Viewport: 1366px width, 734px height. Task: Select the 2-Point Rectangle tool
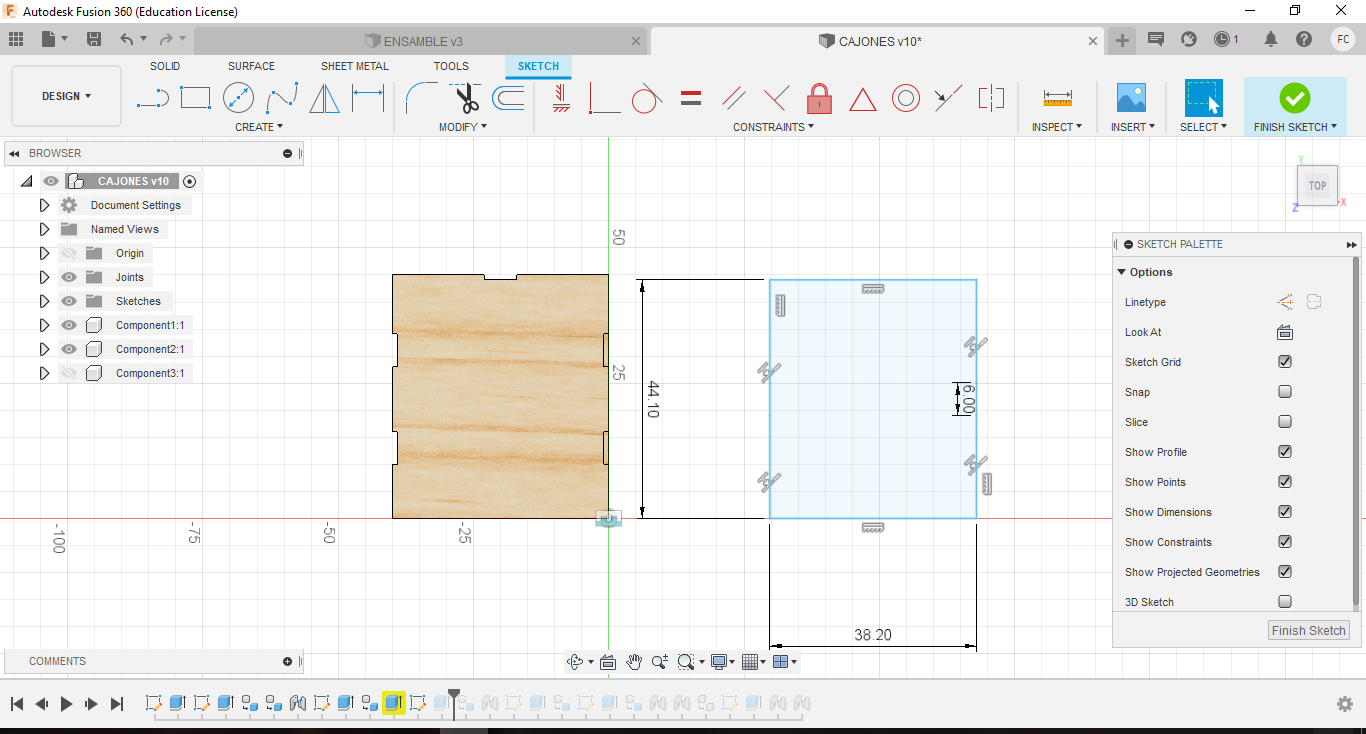[x=195, y=98]
